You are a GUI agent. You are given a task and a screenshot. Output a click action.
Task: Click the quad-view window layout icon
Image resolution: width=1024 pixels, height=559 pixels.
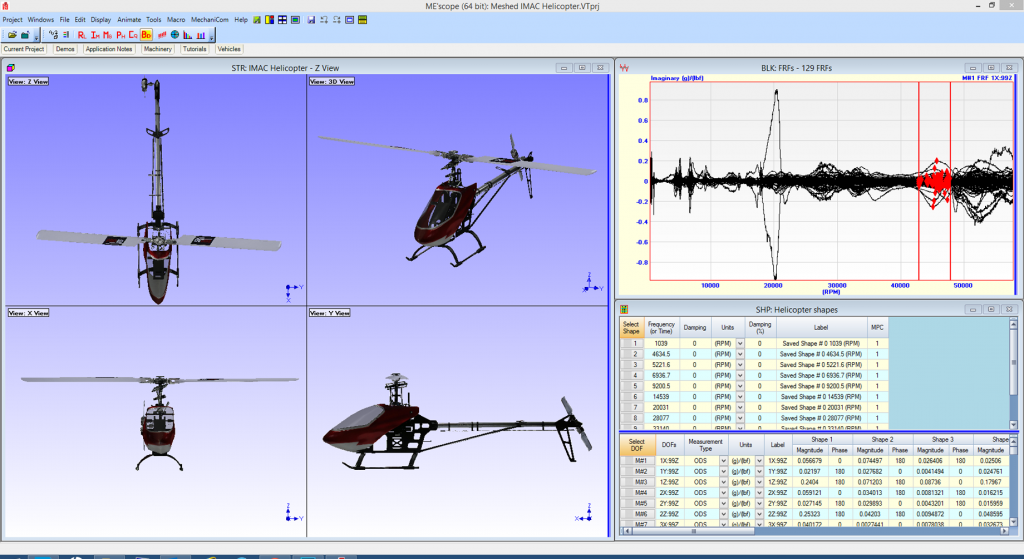pyautogui.click(x=284, y=20)
